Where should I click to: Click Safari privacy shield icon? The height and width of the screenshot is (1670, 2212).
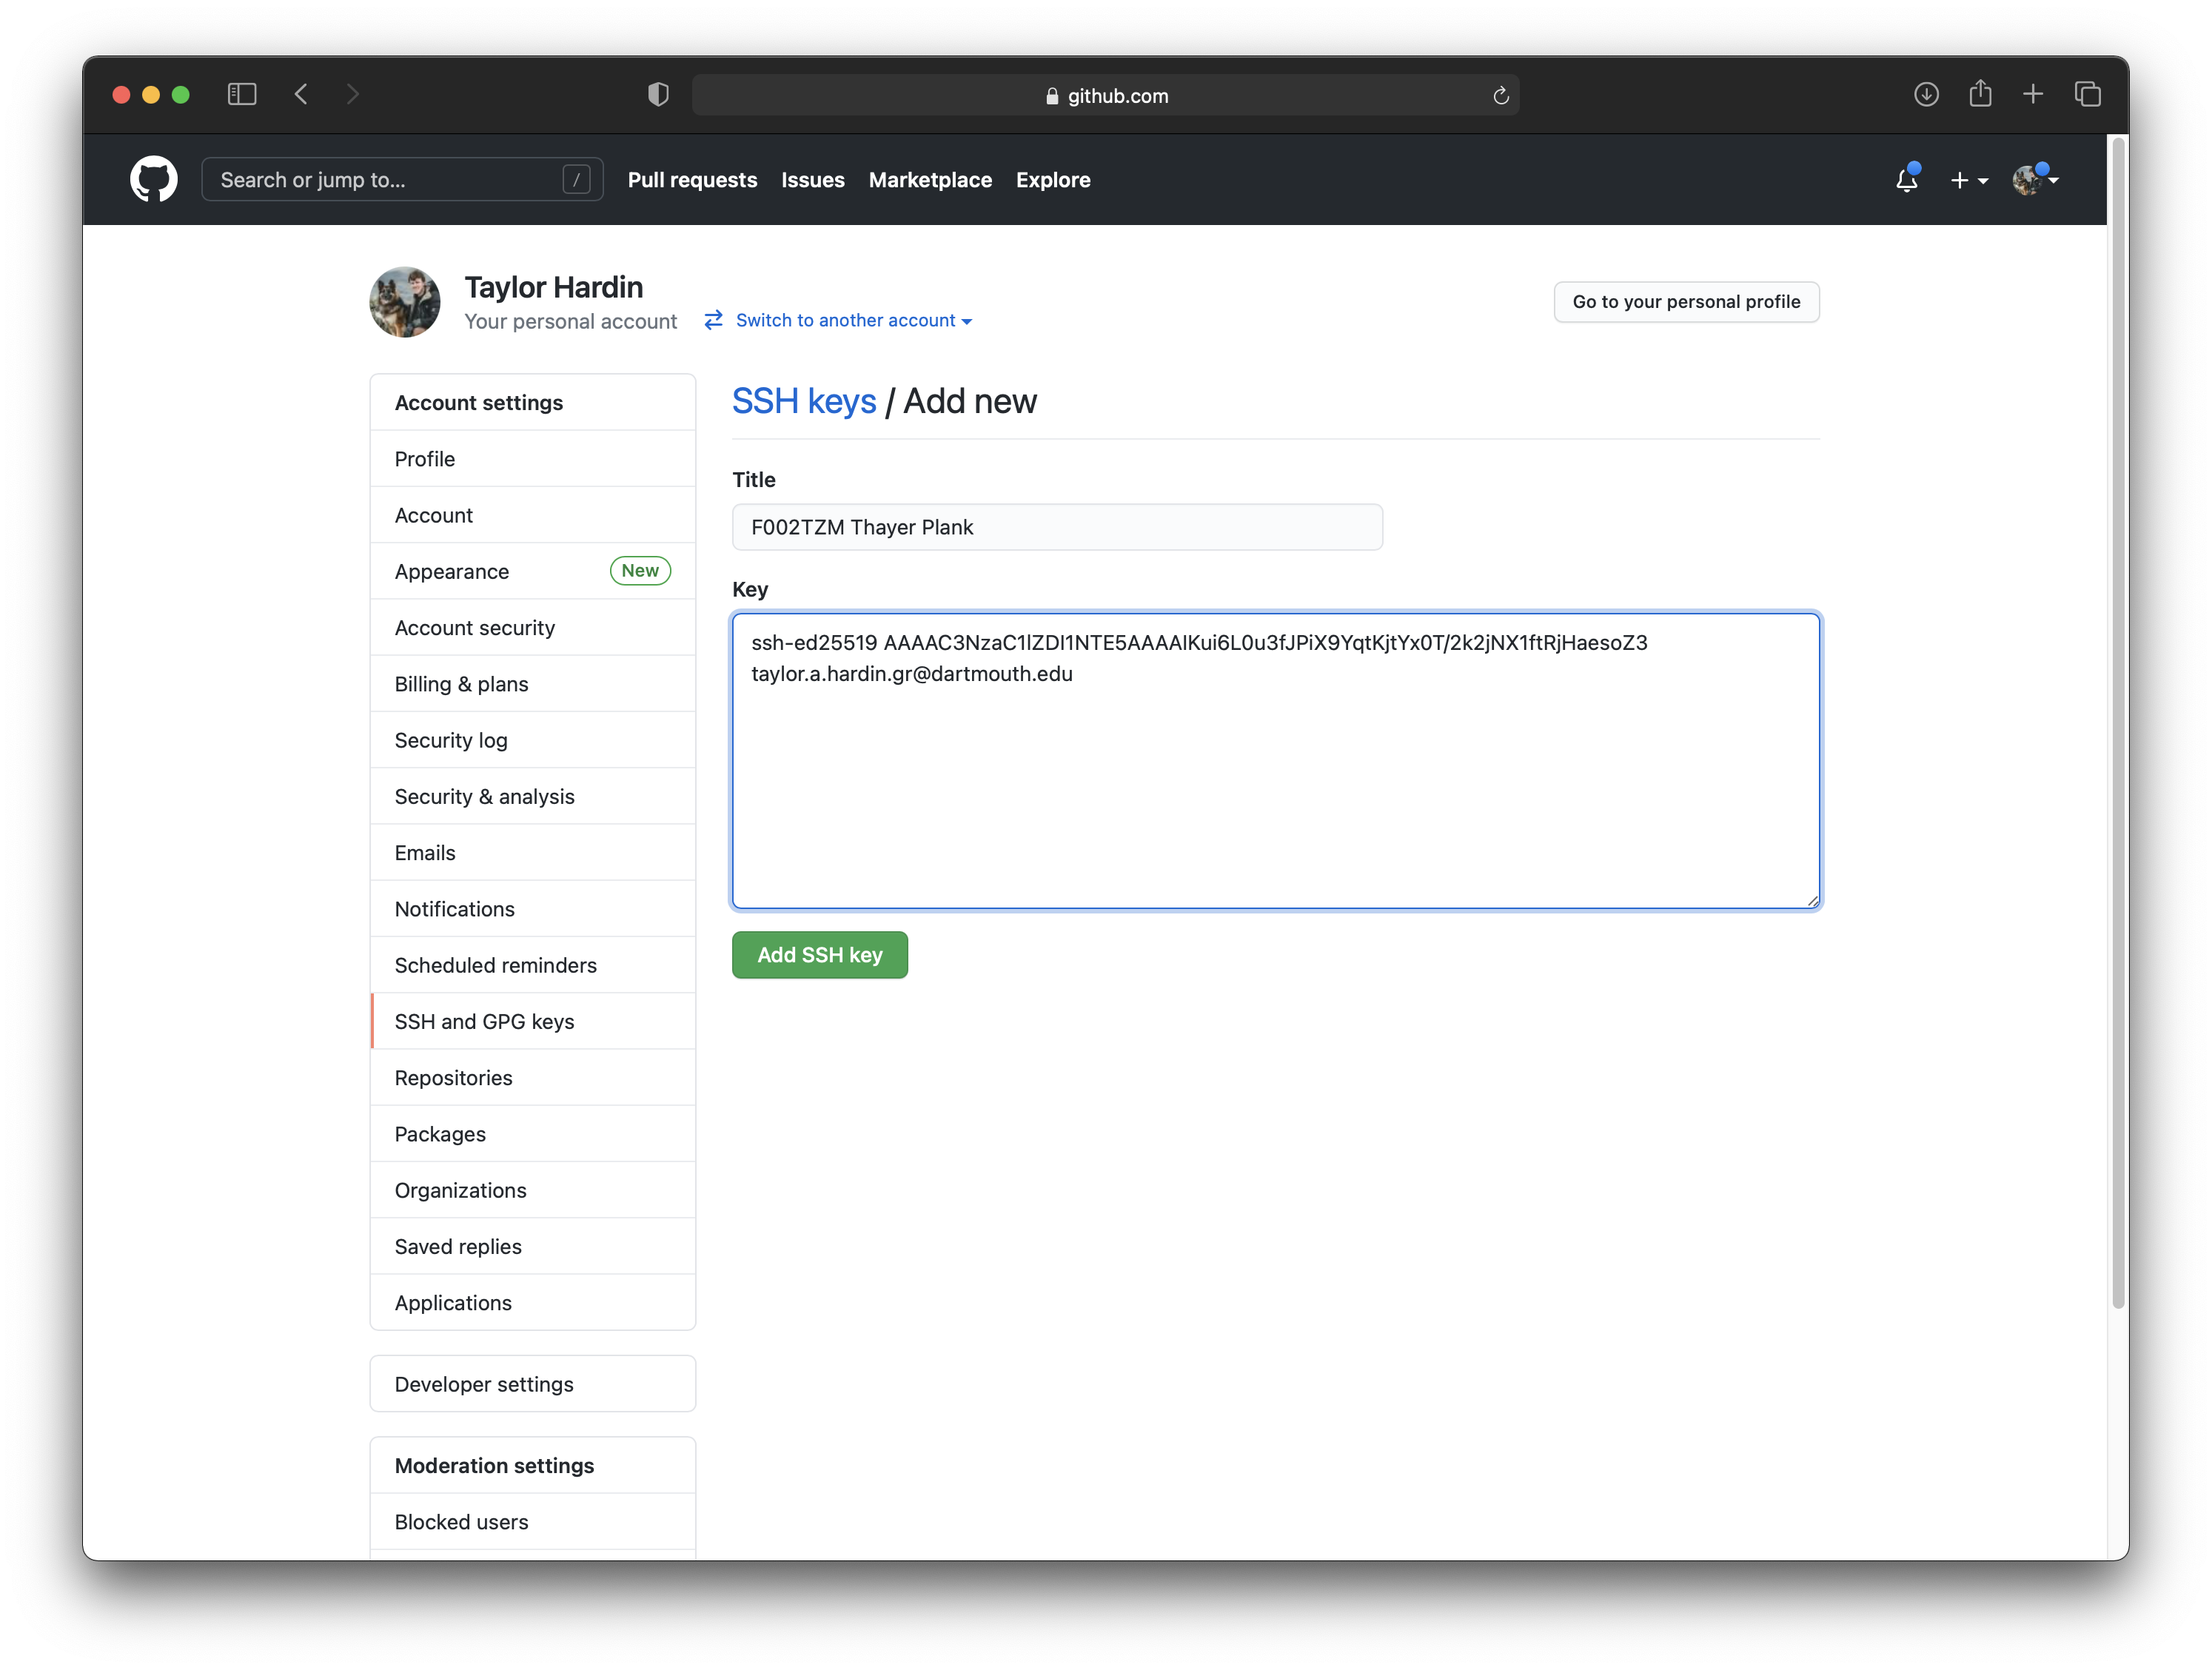[658, 94]
